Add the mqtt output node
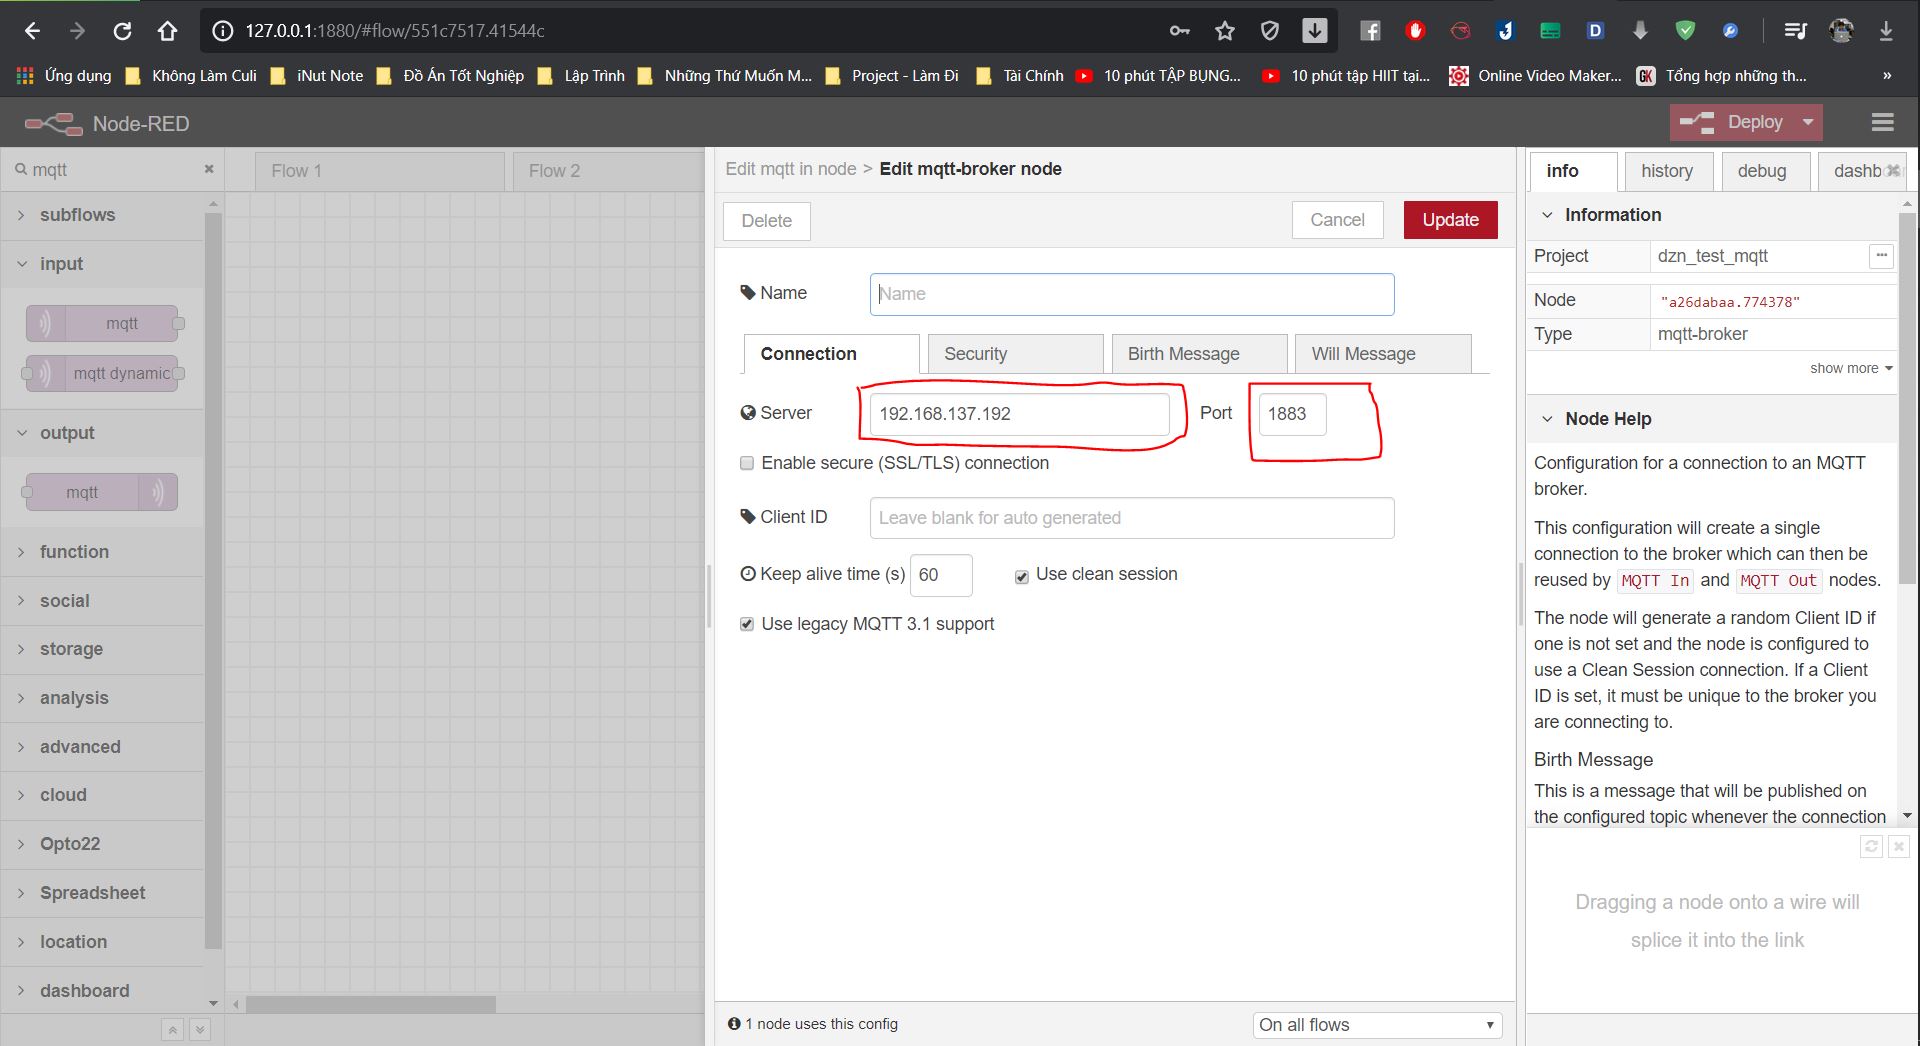Screen dimensions: 1920x1046 102,492
